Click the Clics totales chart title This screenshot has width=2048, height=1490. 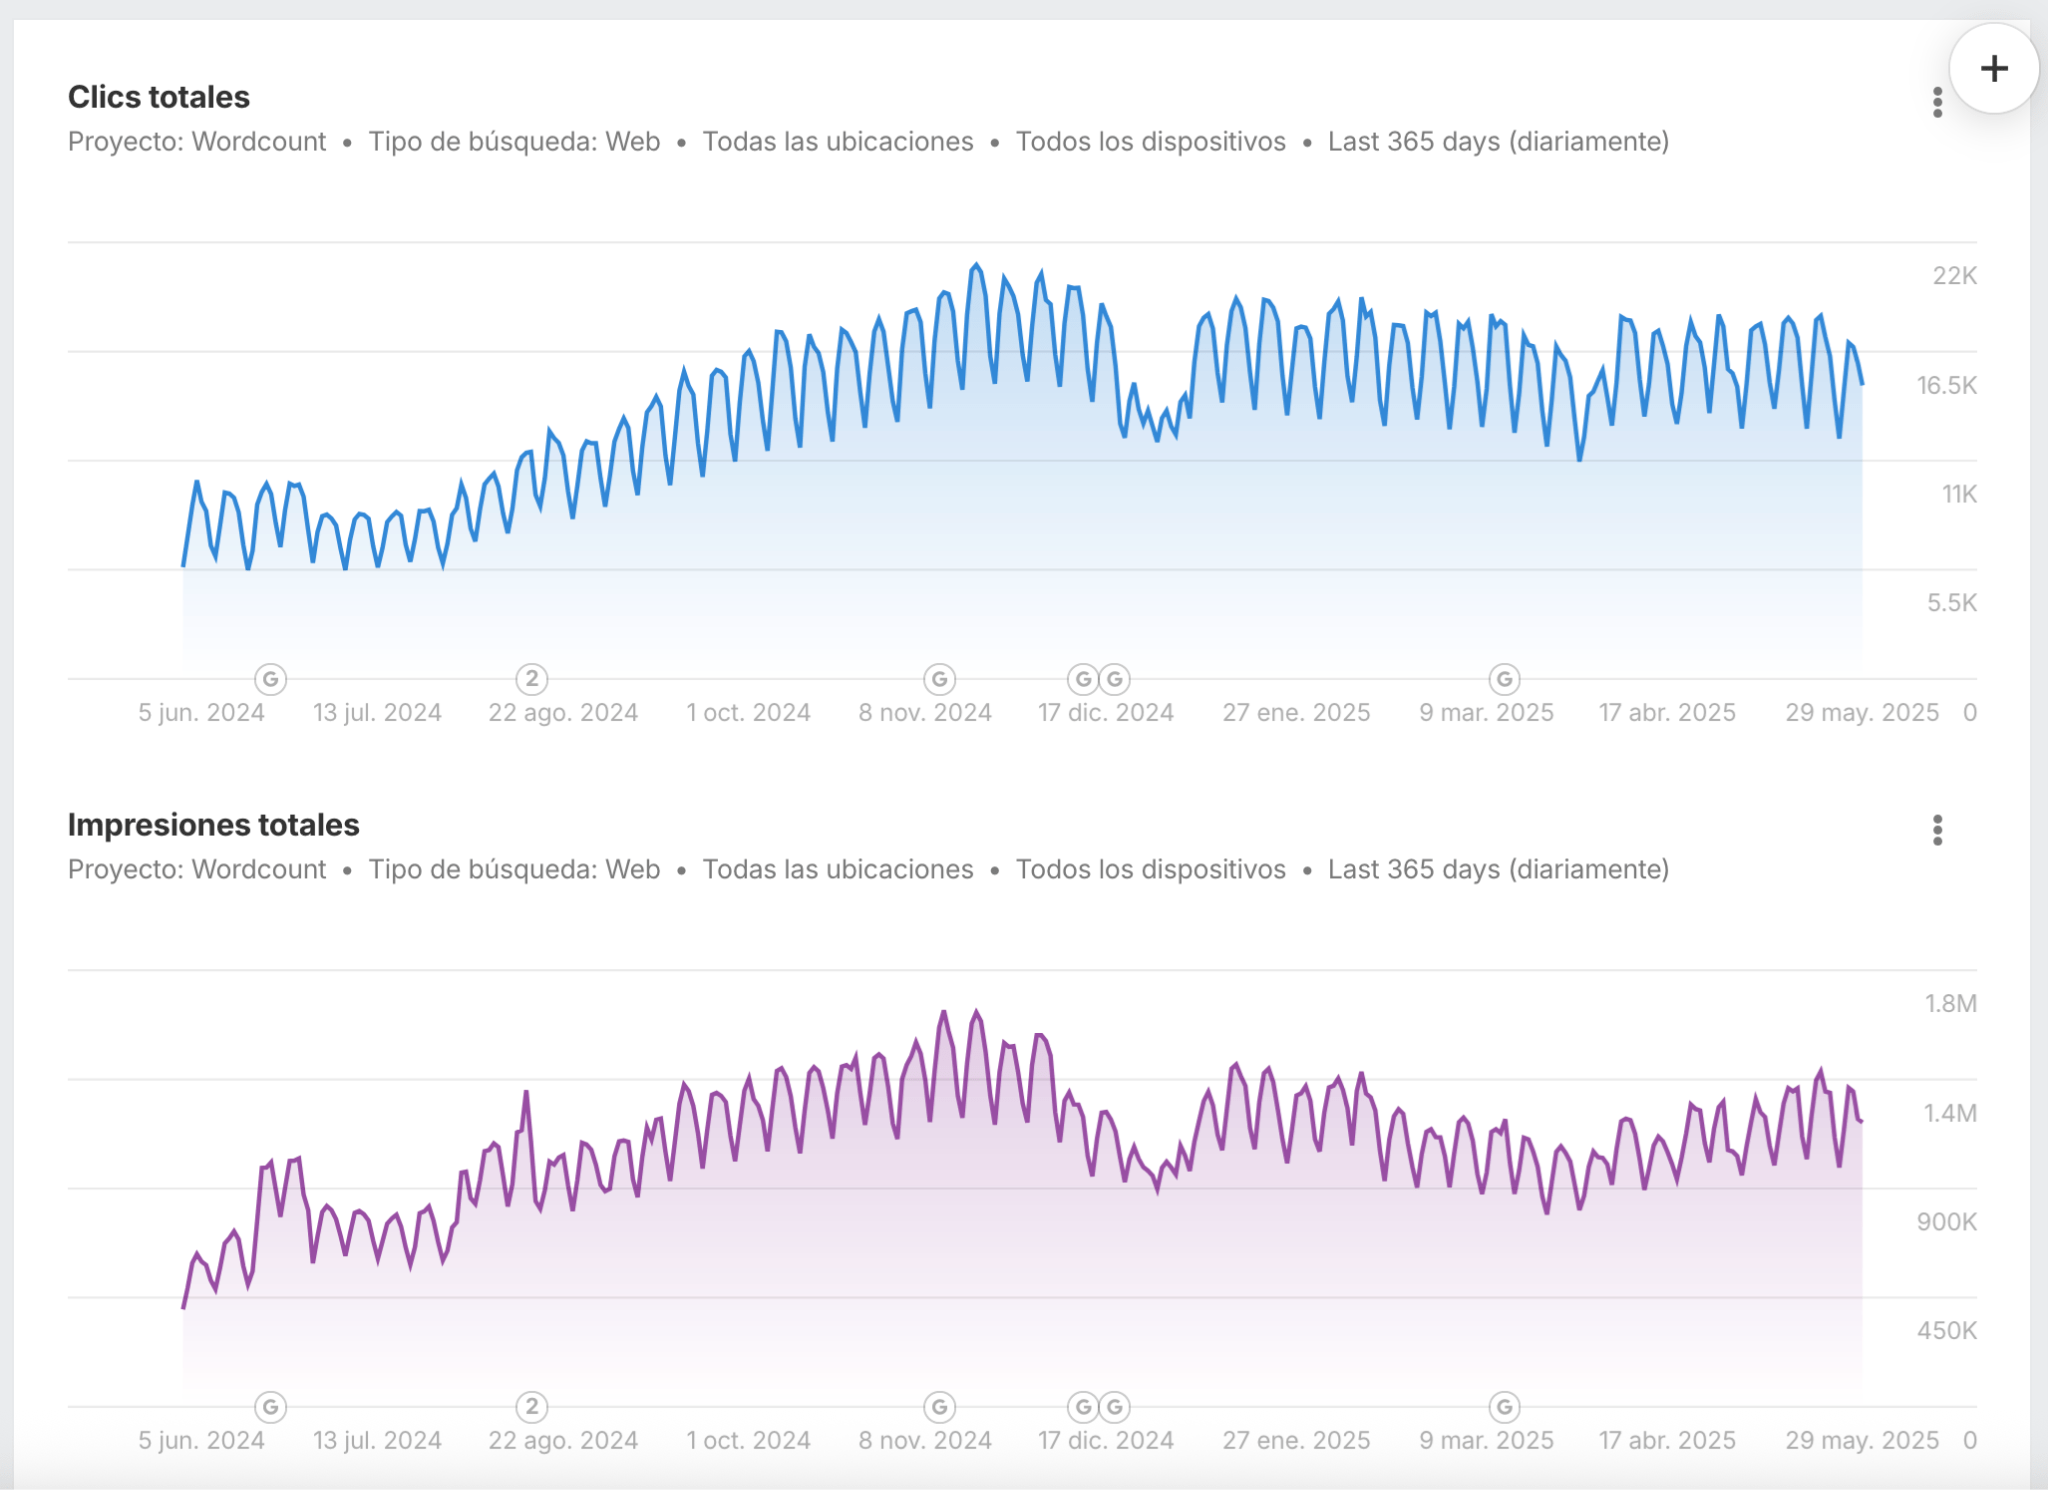(159, 97)
